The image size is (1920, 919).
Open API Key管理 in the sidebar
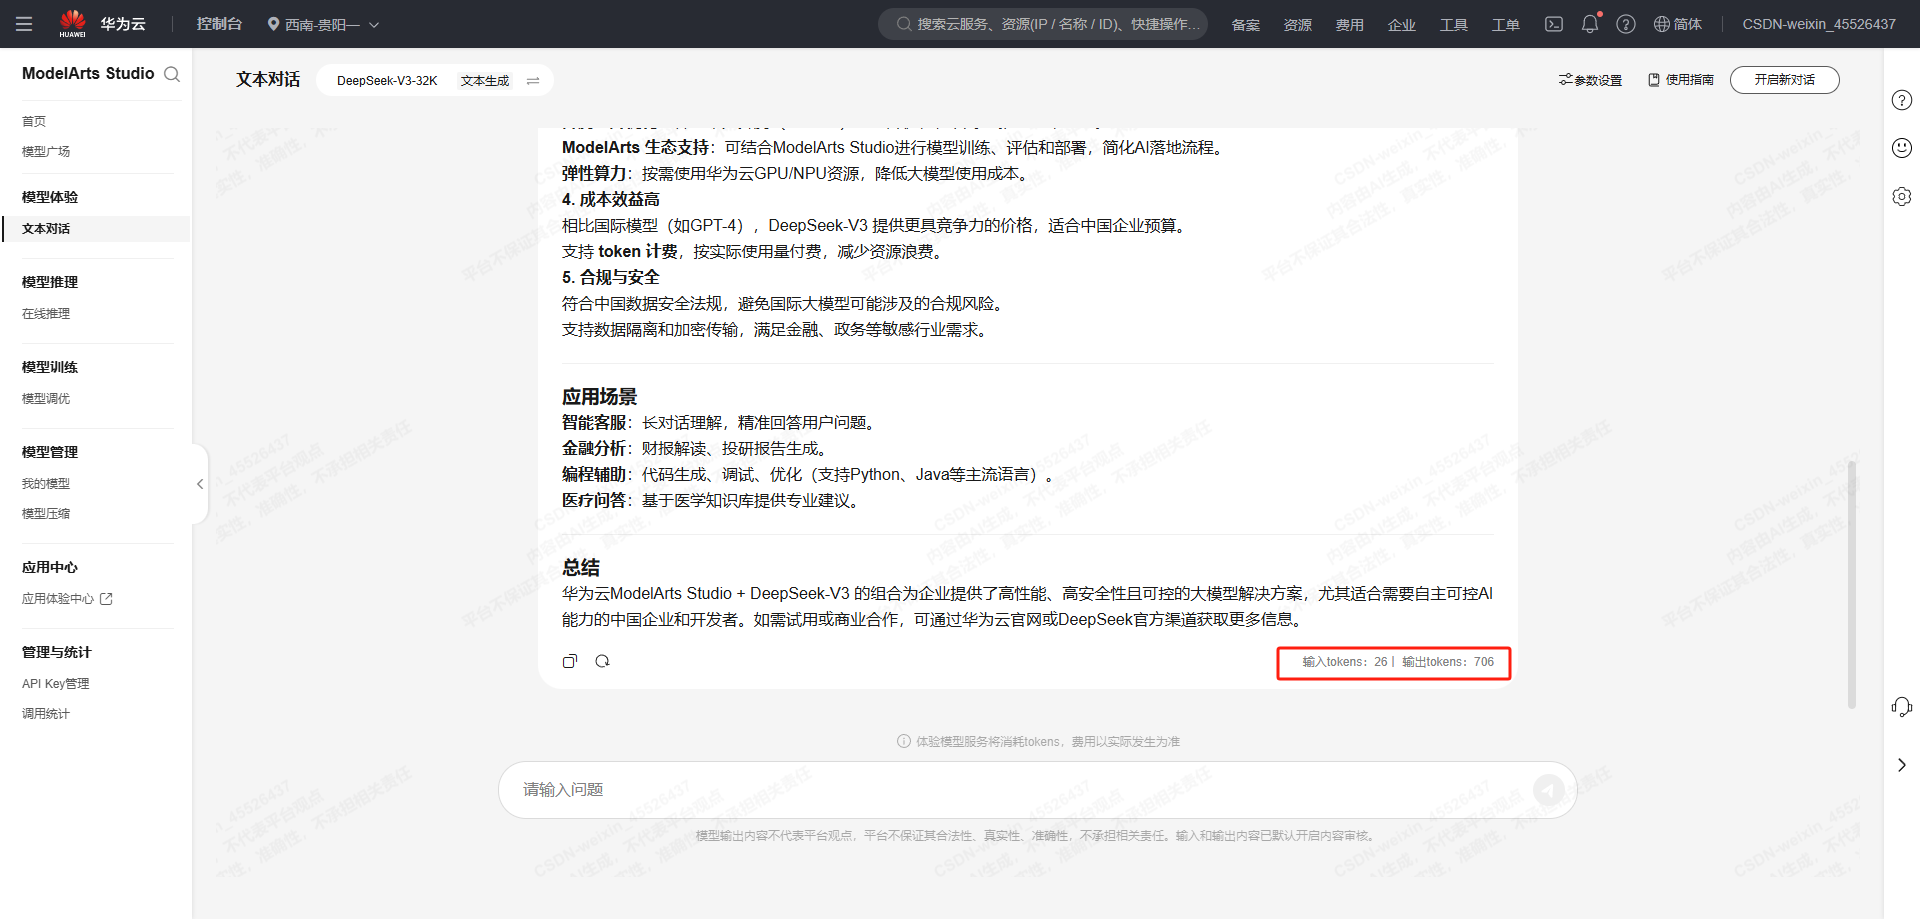click(56, 684)
